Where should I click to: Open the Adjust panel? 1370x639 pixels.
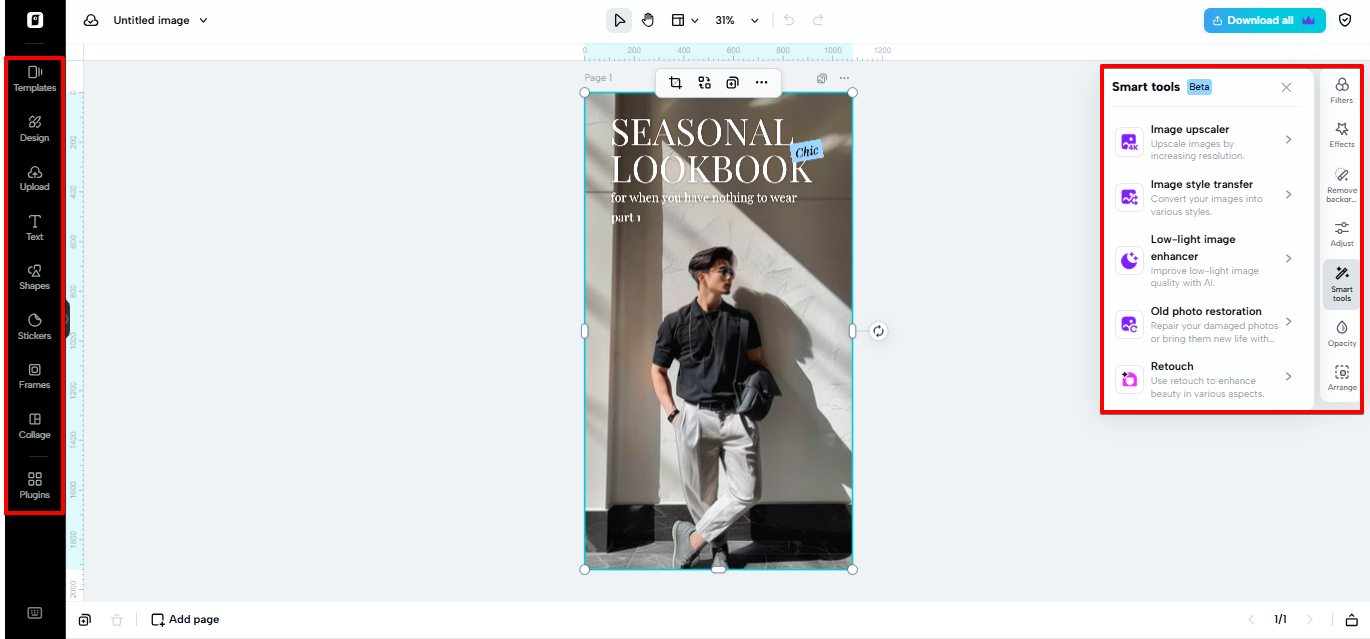(x=1341, y=232)
